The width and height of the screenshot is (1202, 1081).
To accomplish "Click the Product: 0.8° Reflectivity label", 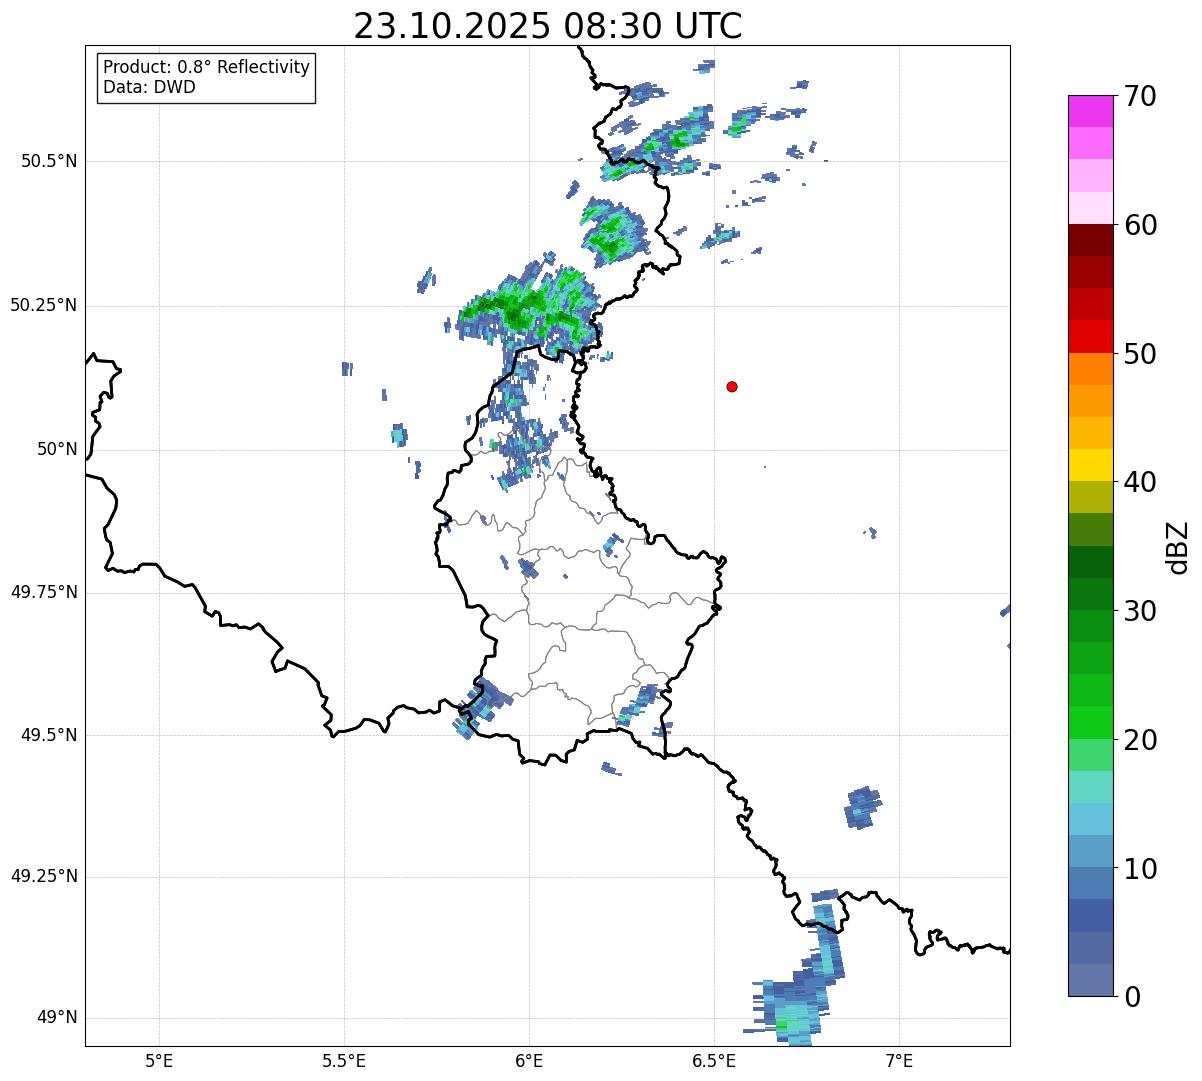I will pyautogui.click(x=207, y=67).
